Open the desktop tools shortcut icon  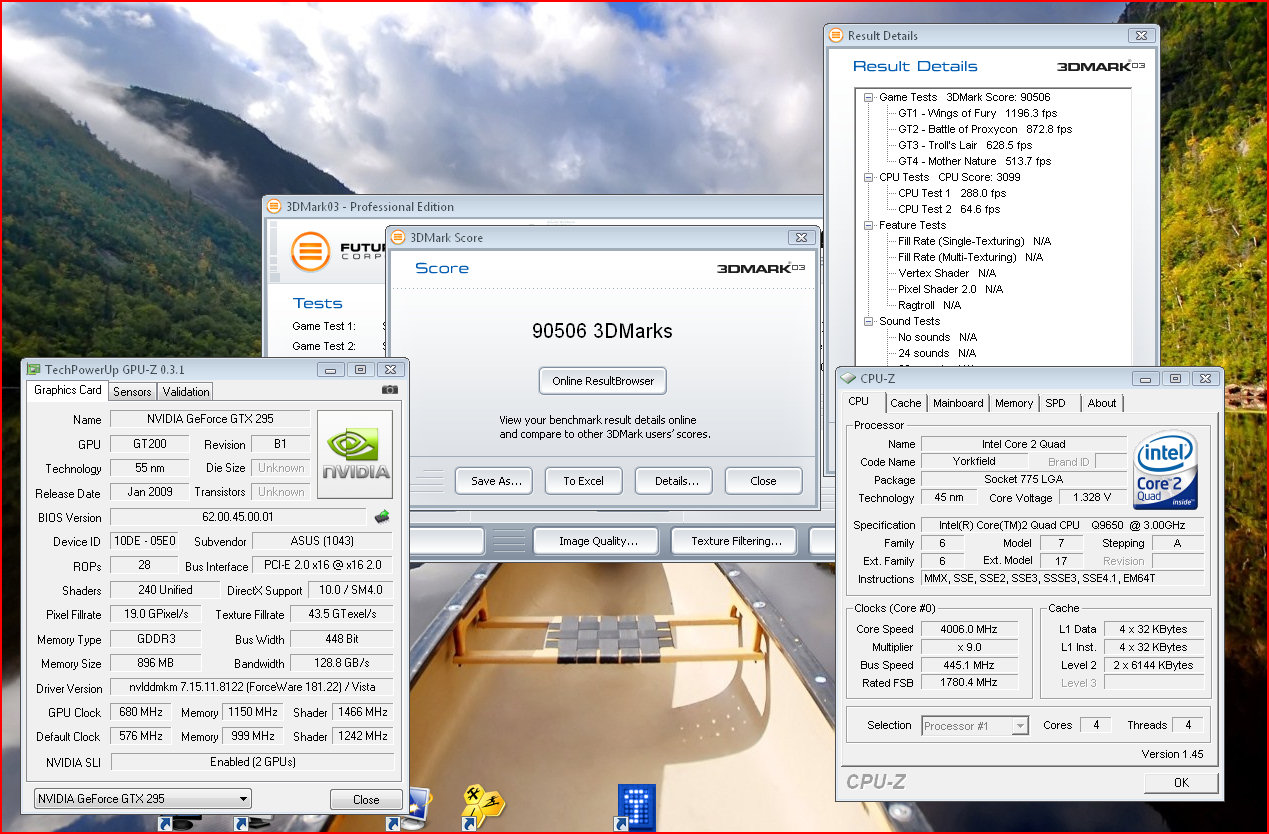483,803
